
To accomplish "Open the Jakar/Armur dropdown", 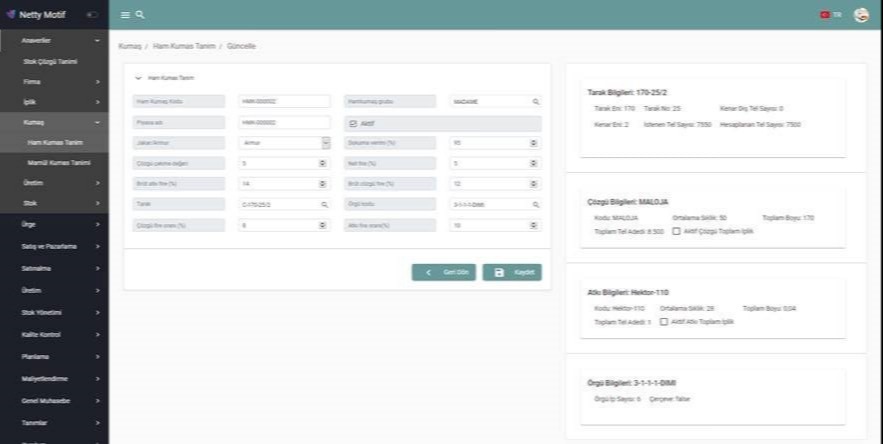I will click(325, 143).
